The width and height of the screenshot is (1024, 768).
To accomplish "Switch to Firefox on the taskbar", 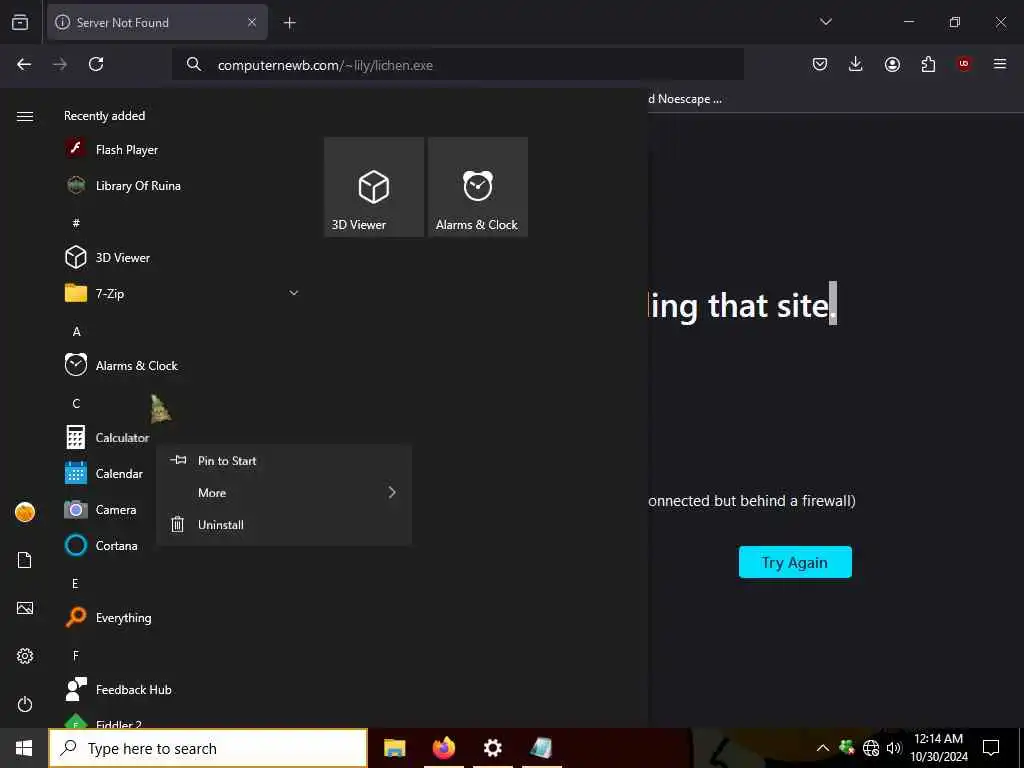I will [x=443, y=748].
